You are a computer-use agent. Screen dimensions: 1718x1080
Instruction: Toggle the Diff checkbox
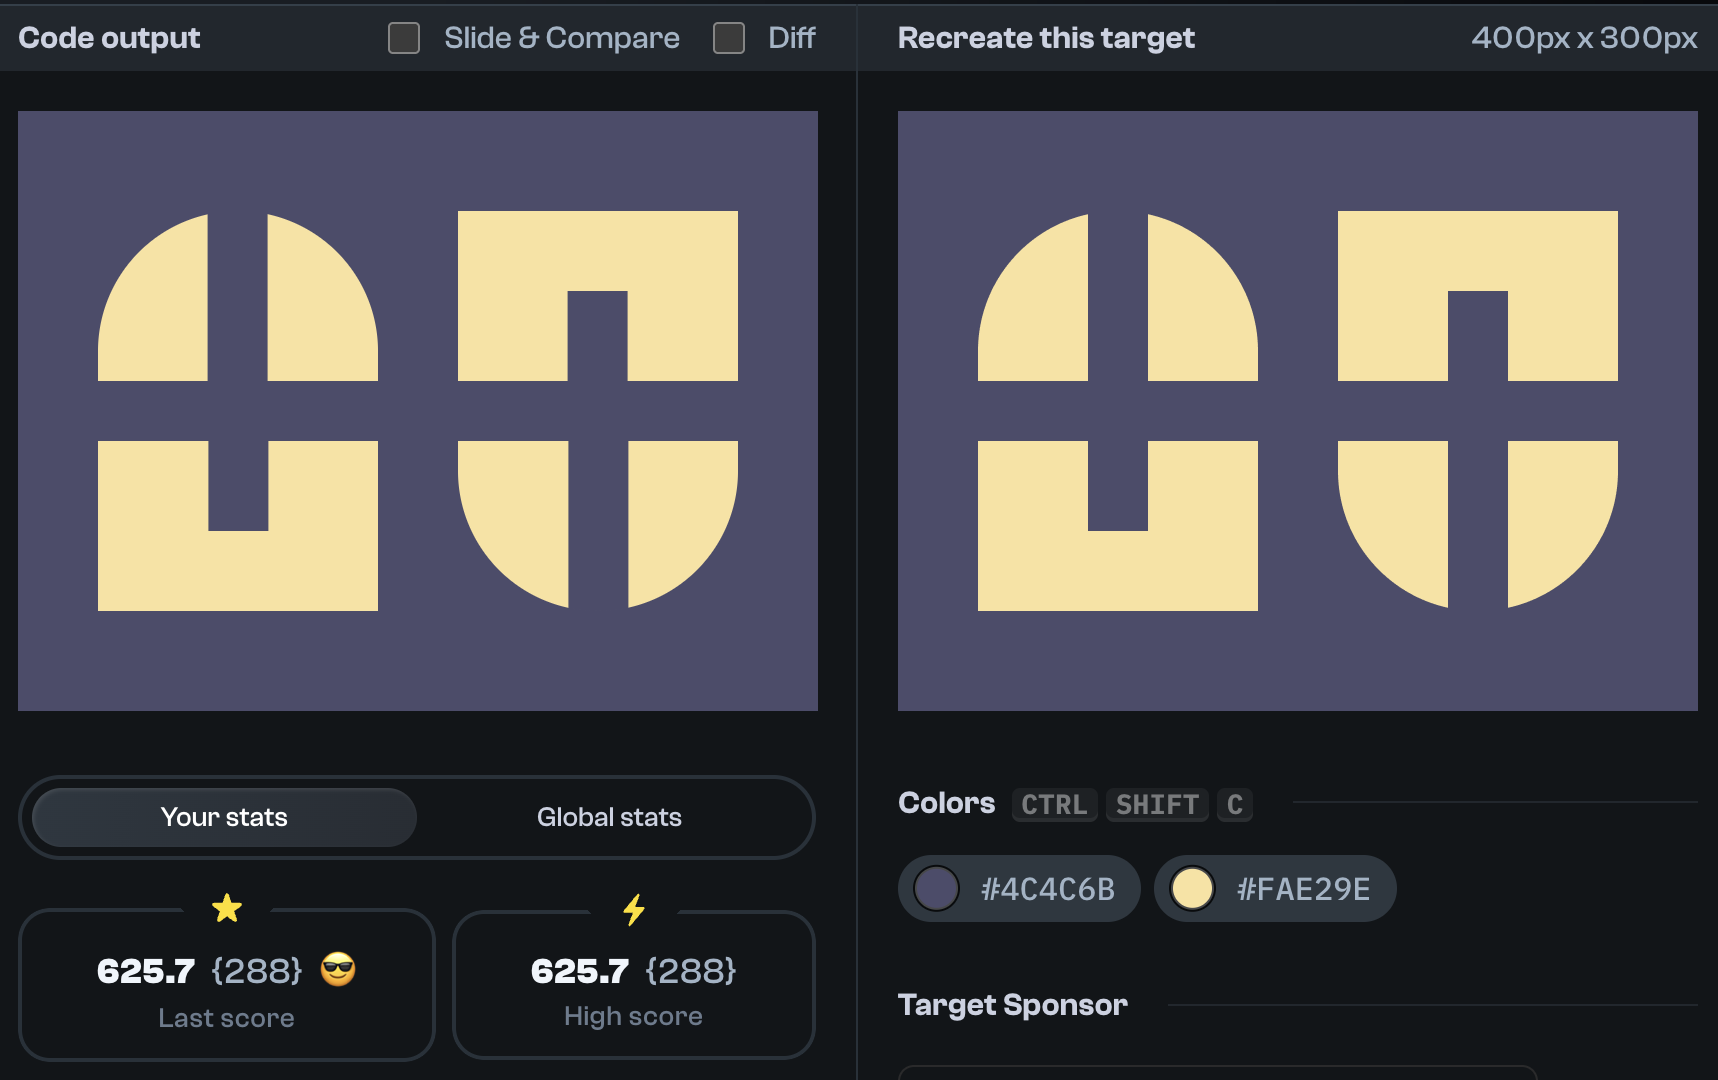coord(729,38)
